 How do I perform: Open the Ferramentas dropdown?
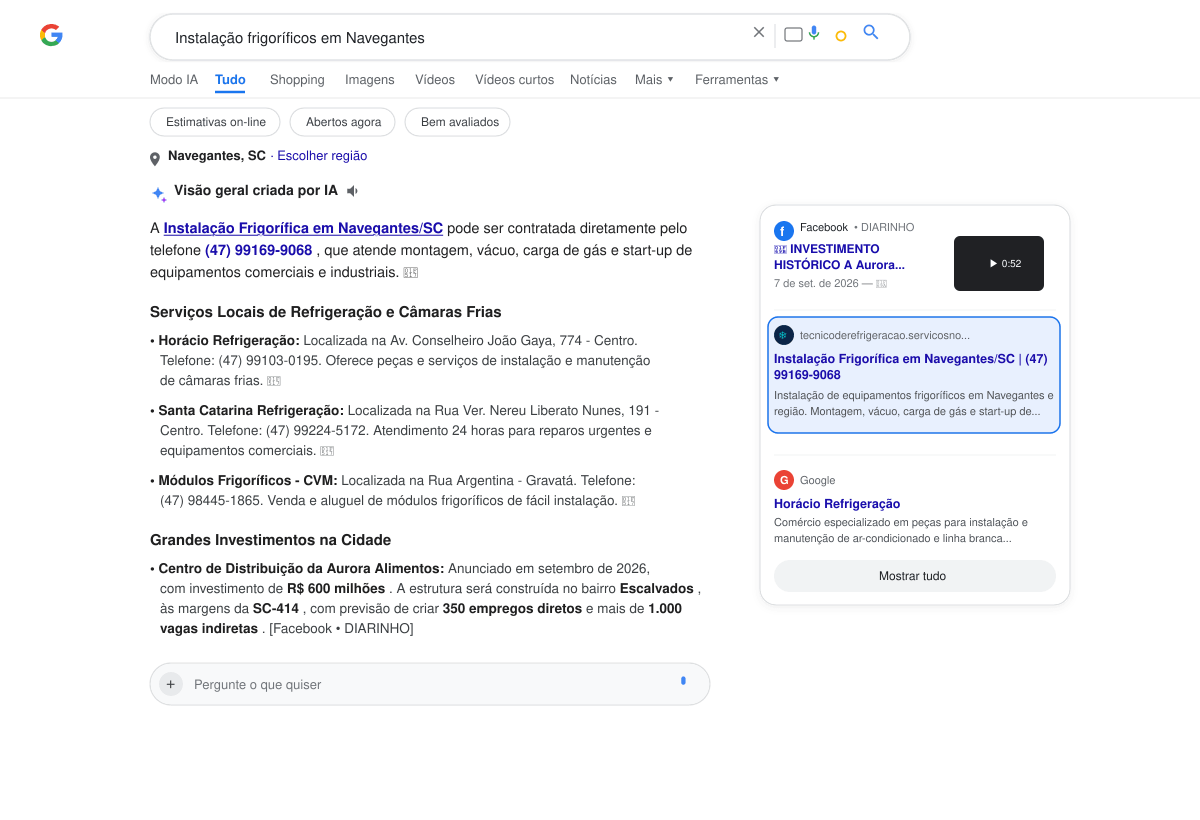tap(737, 79)
